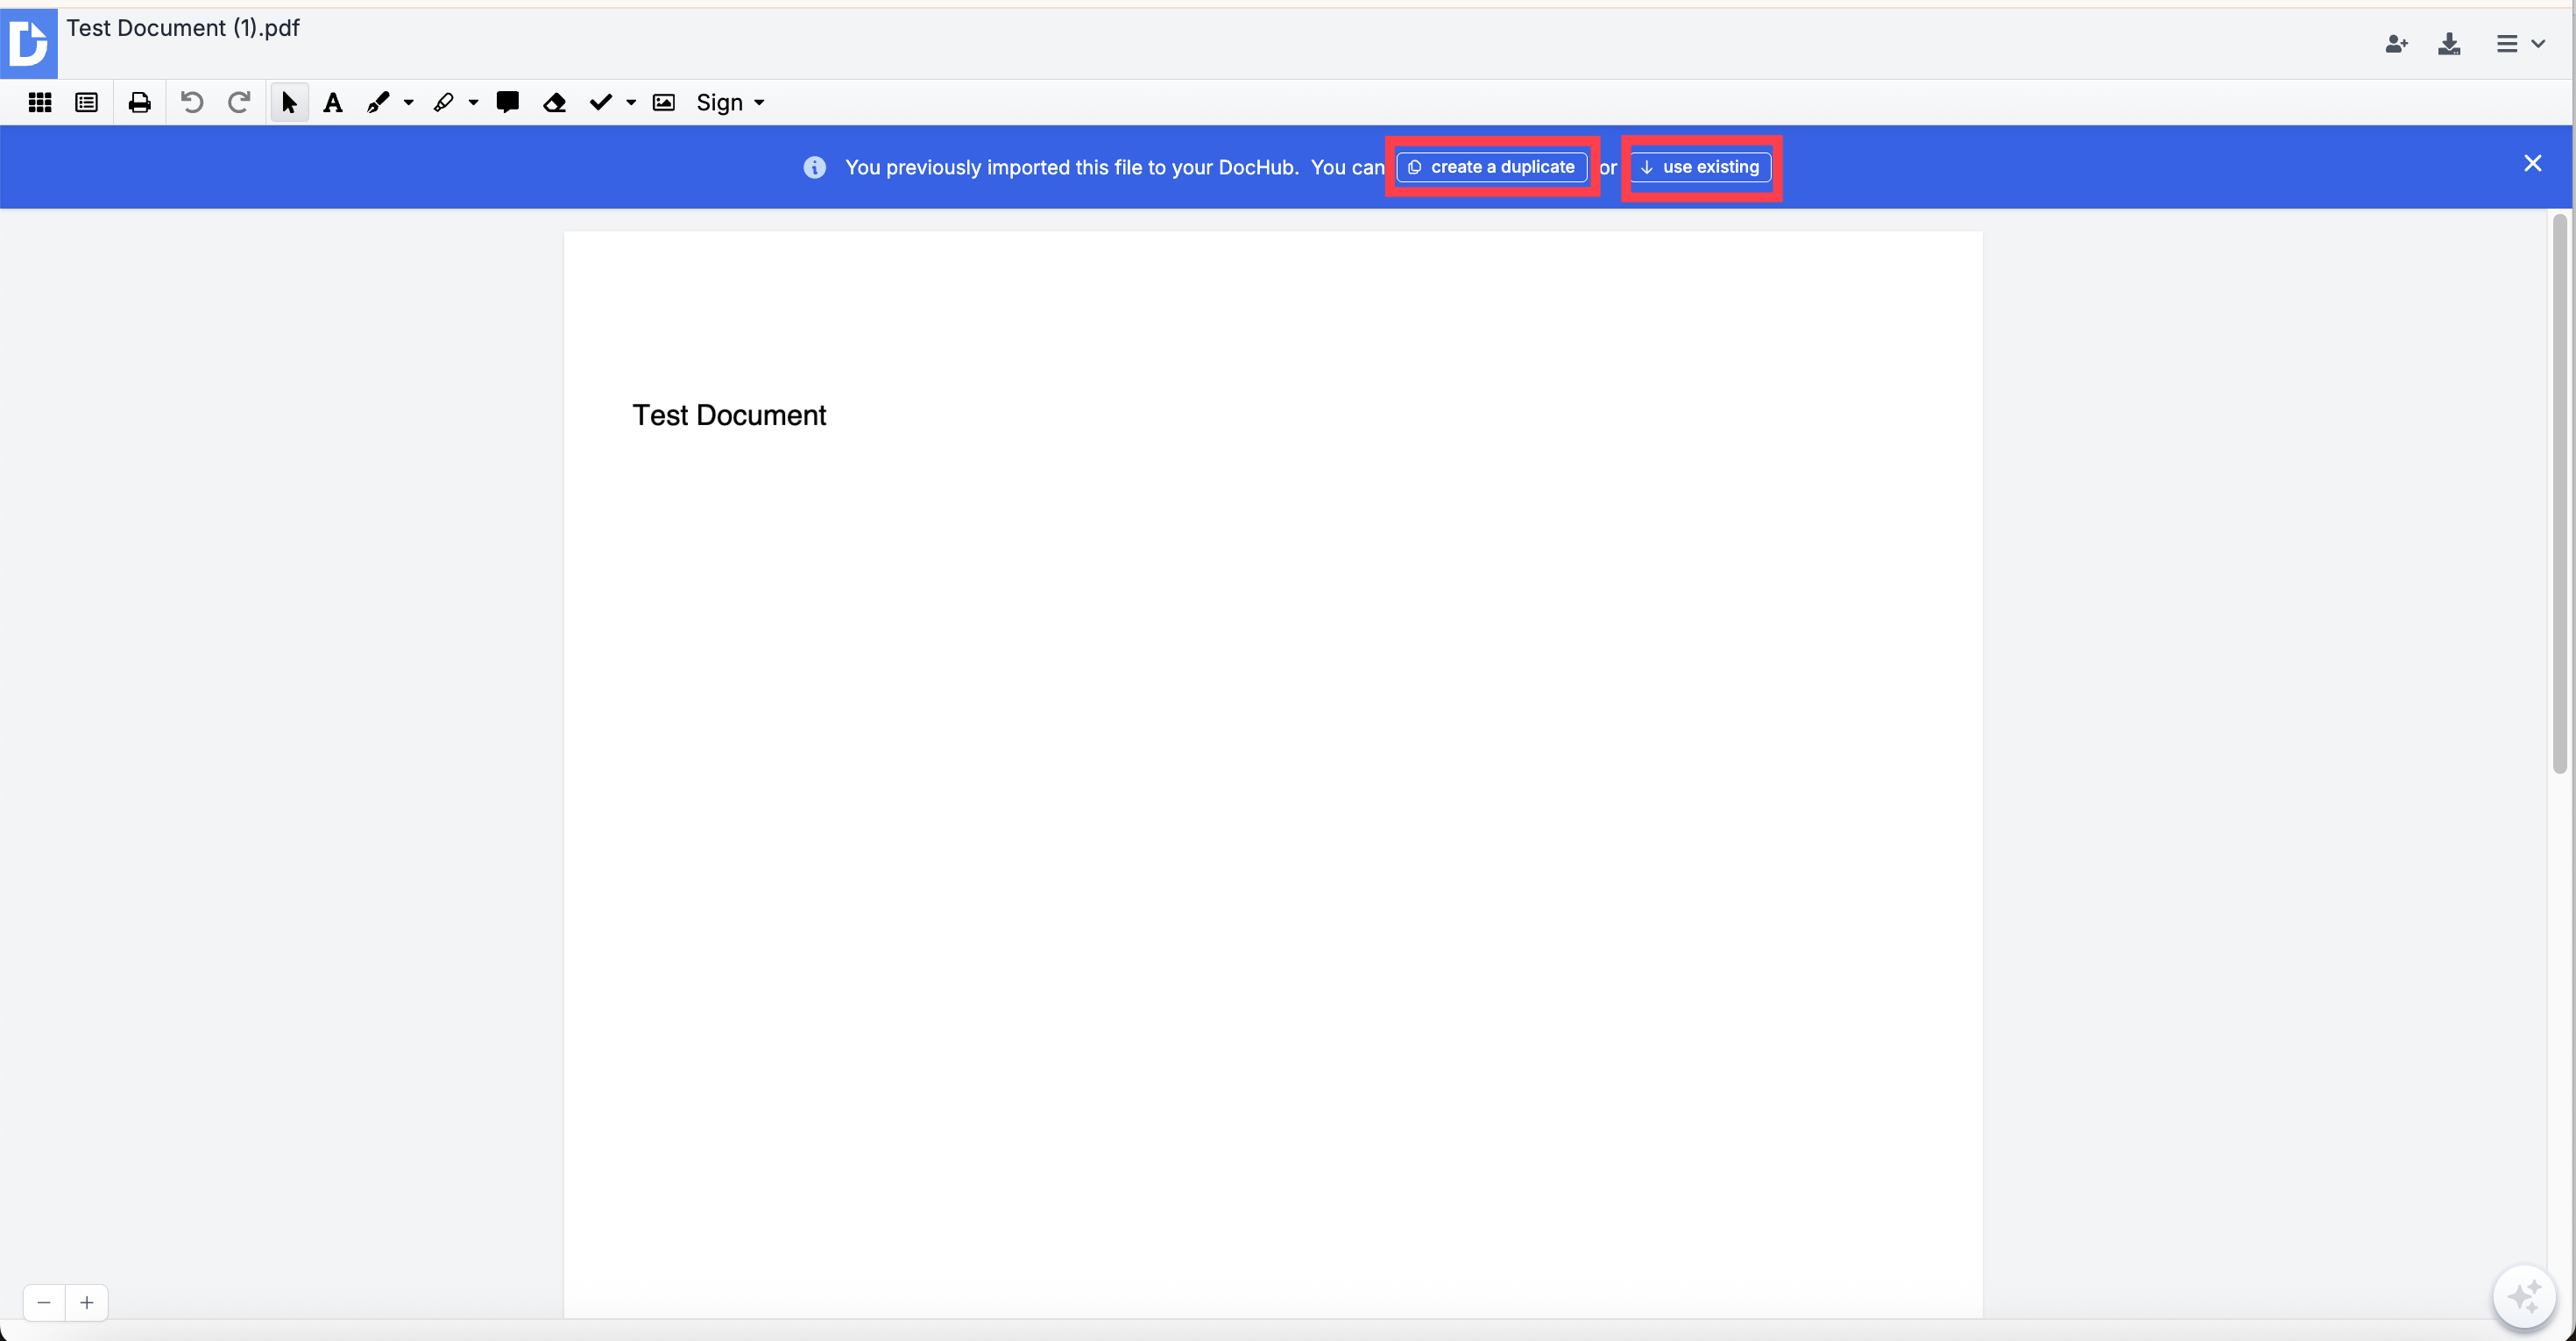Click the vertical scrollbar thumb
Image resolution: width=2576 pixels, height=1341 pixels.
[2560, 494]
